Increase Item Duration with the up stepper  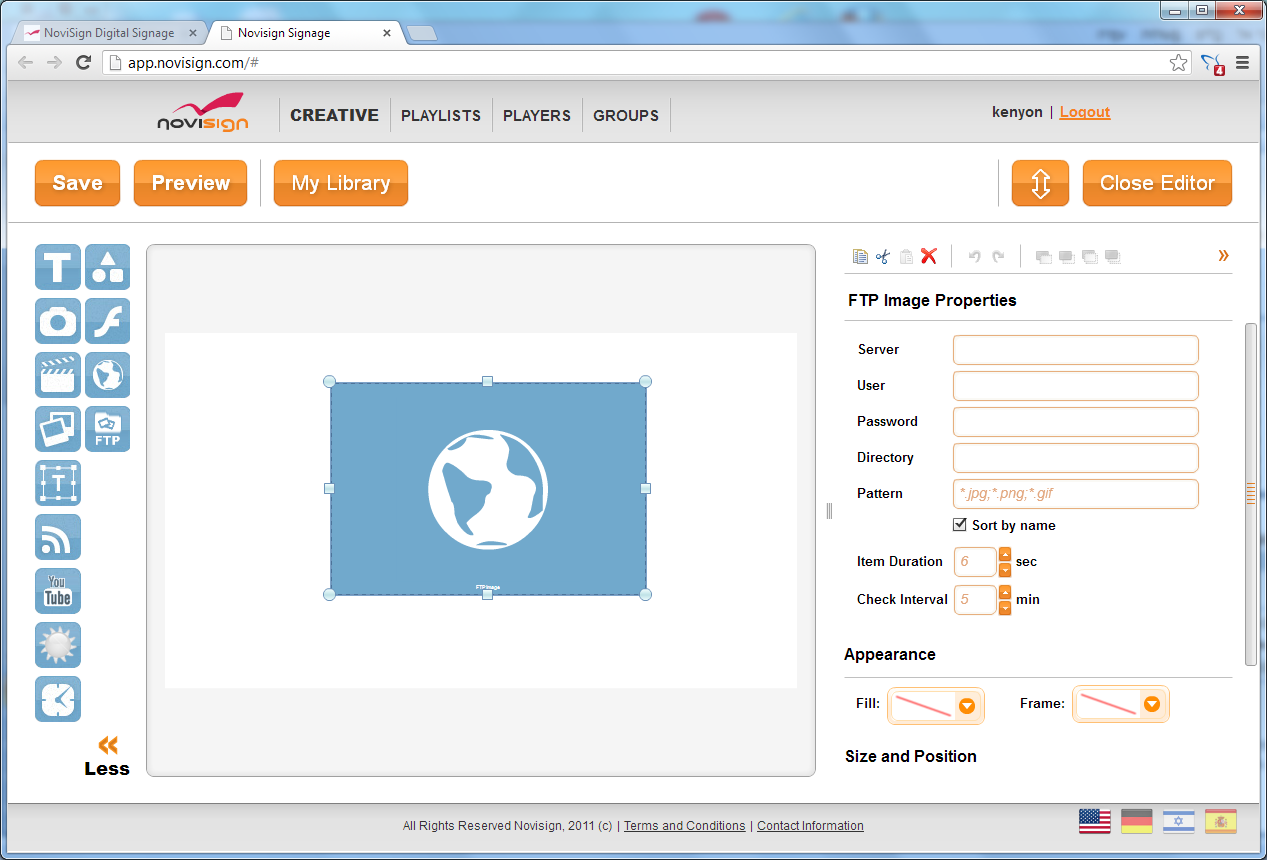1004,556
